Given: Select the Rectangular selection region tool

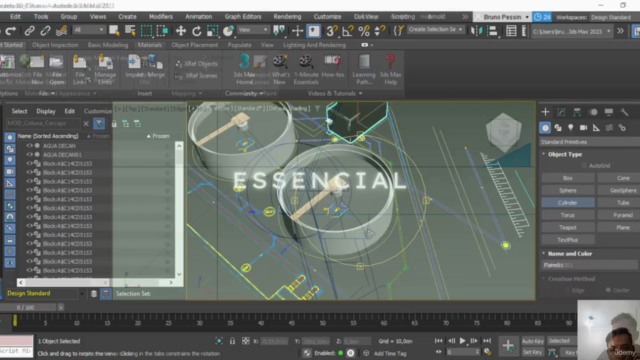Looking at the screenshot, I should pos(146,31).
